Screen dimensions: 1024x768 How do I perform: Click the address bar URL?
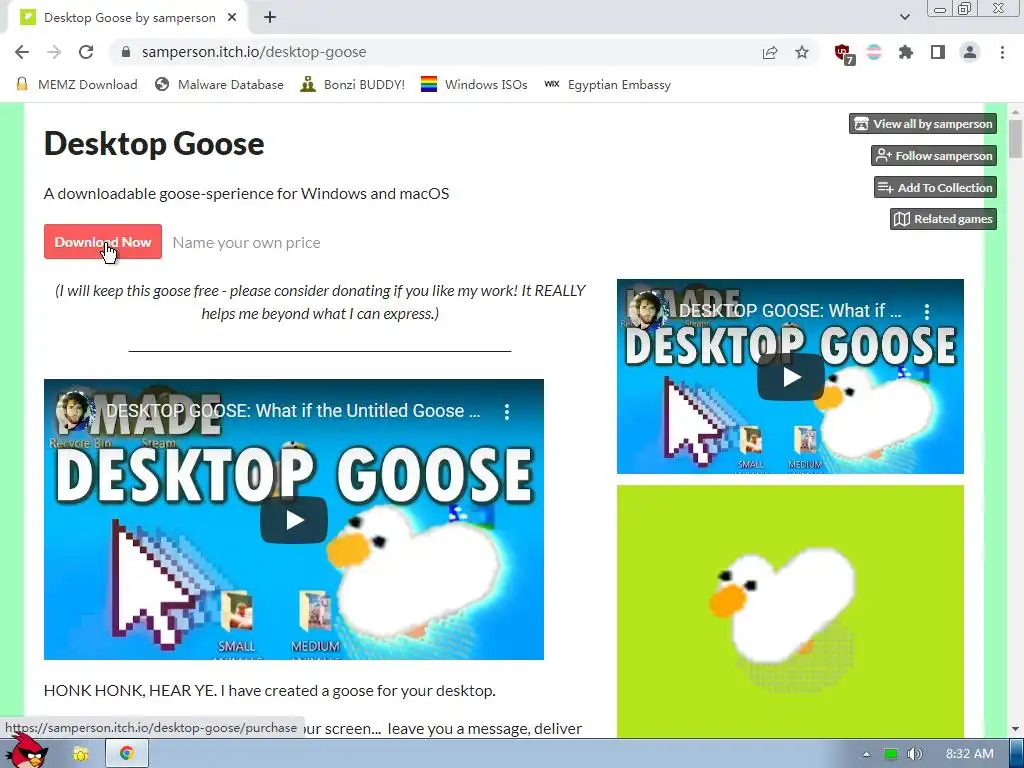pyautogui.click(x=254, y=52)
